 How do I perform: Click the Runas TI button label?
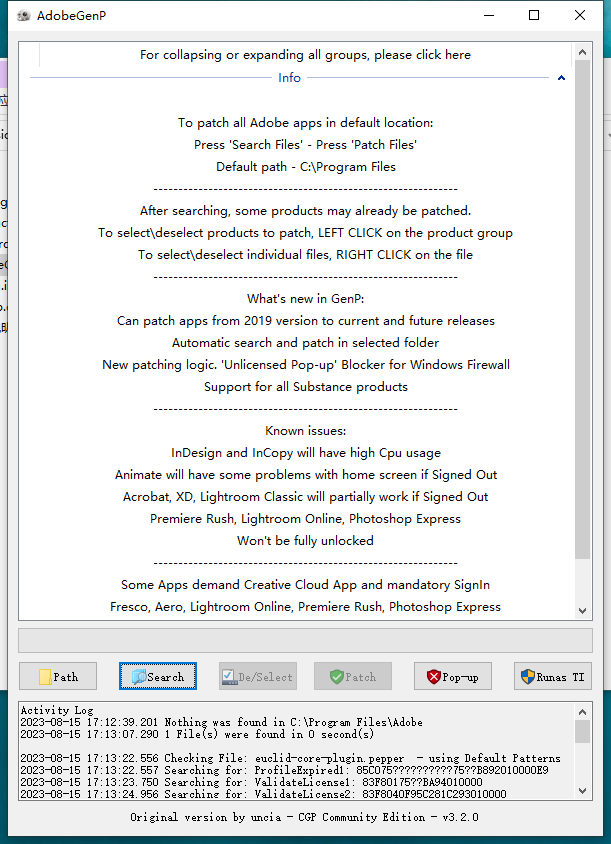point(560,677)
